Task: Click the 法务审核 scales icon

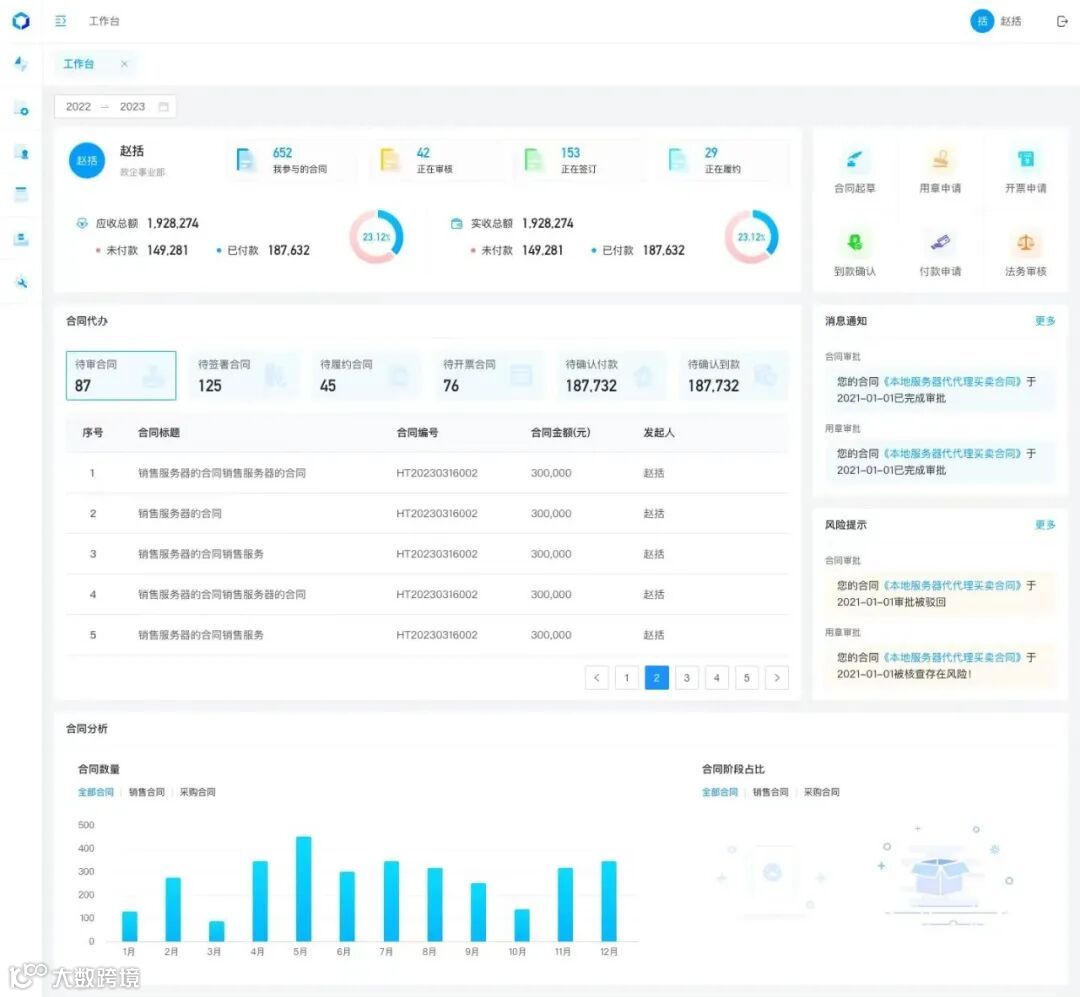Action: coord(1026,243)
